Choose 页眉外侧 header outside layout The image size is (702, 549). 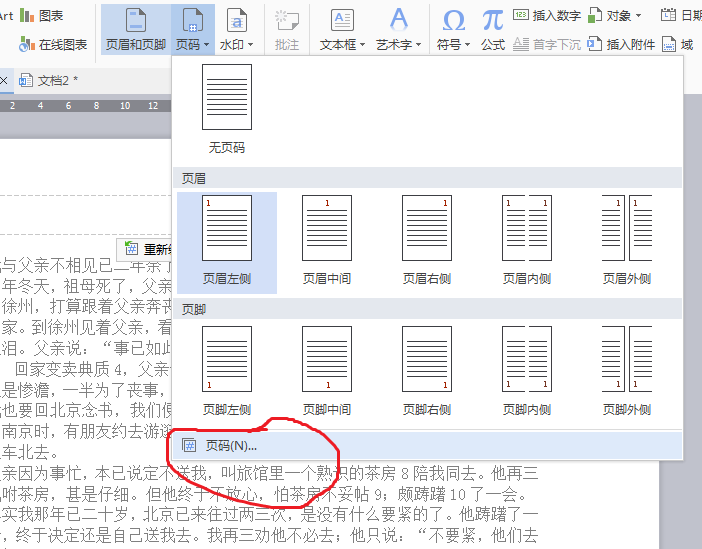(x=627, y=242)
